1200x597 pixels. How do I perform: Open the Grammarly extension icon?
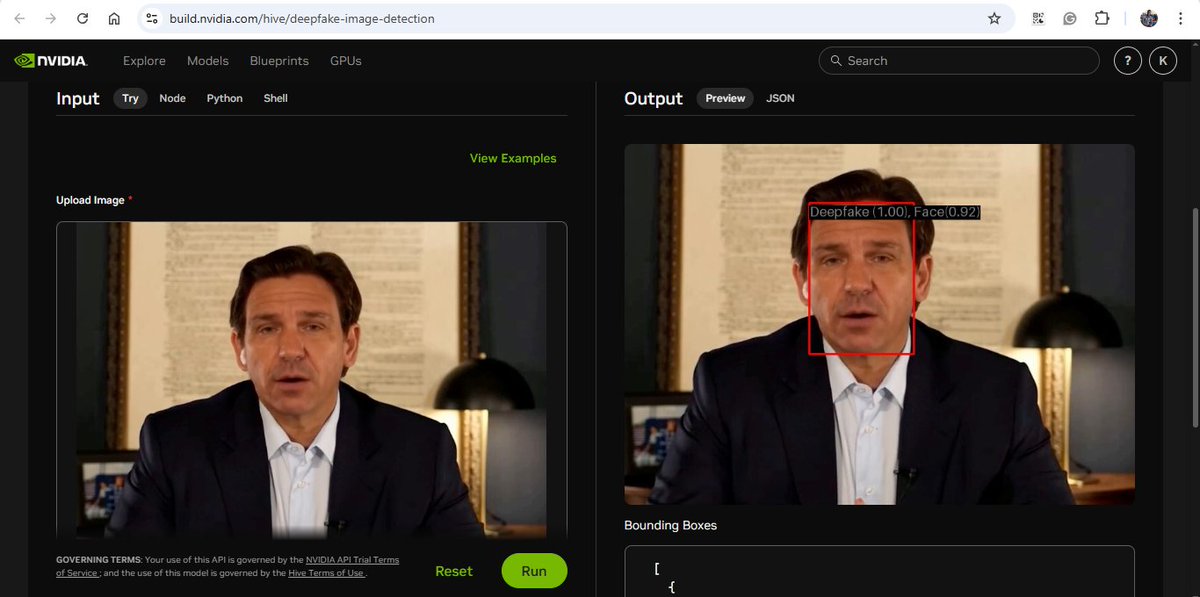(1070, 18)
